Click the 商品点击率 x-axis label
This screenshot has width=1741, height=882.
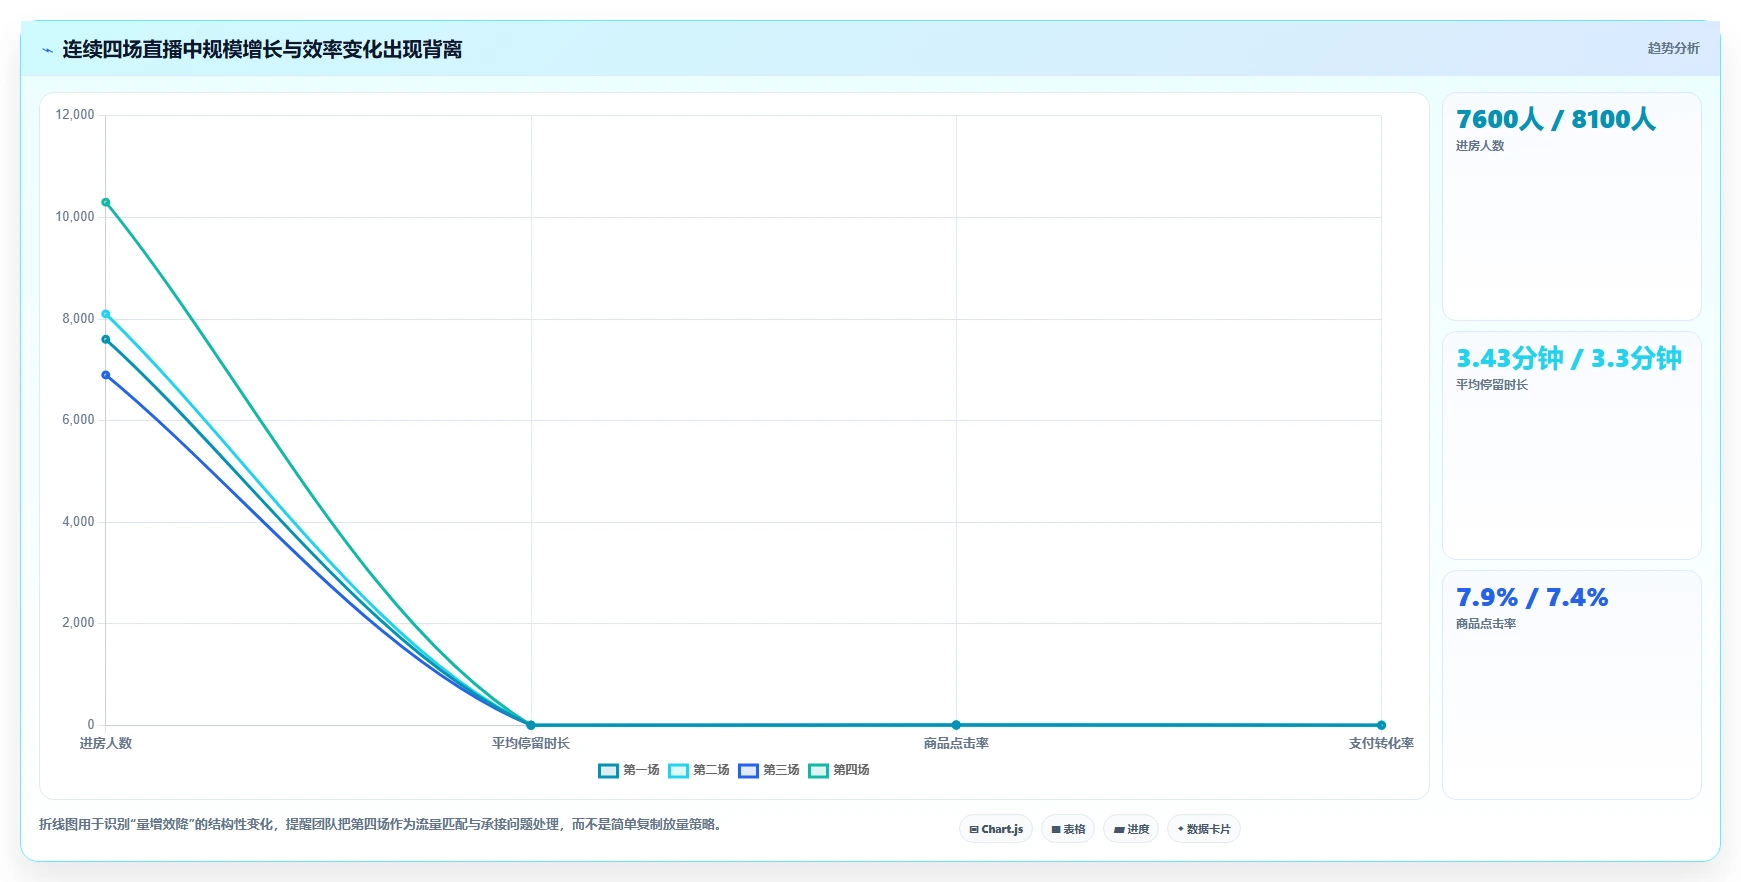pyautogui.click(x=956, y=743)
